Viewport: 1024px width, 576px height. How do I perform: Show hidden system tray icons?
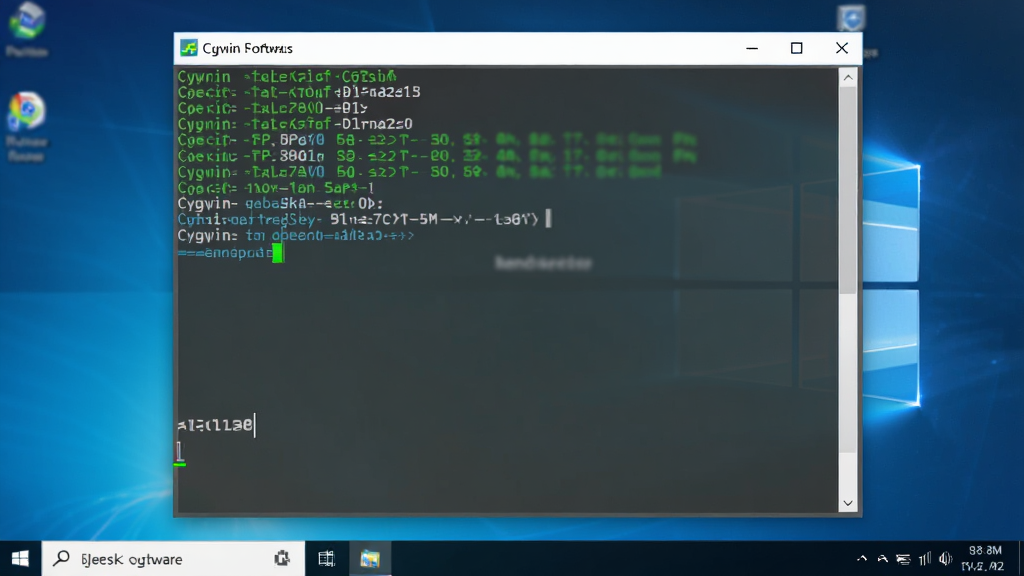pyautogui.click(x=861, y=558)
